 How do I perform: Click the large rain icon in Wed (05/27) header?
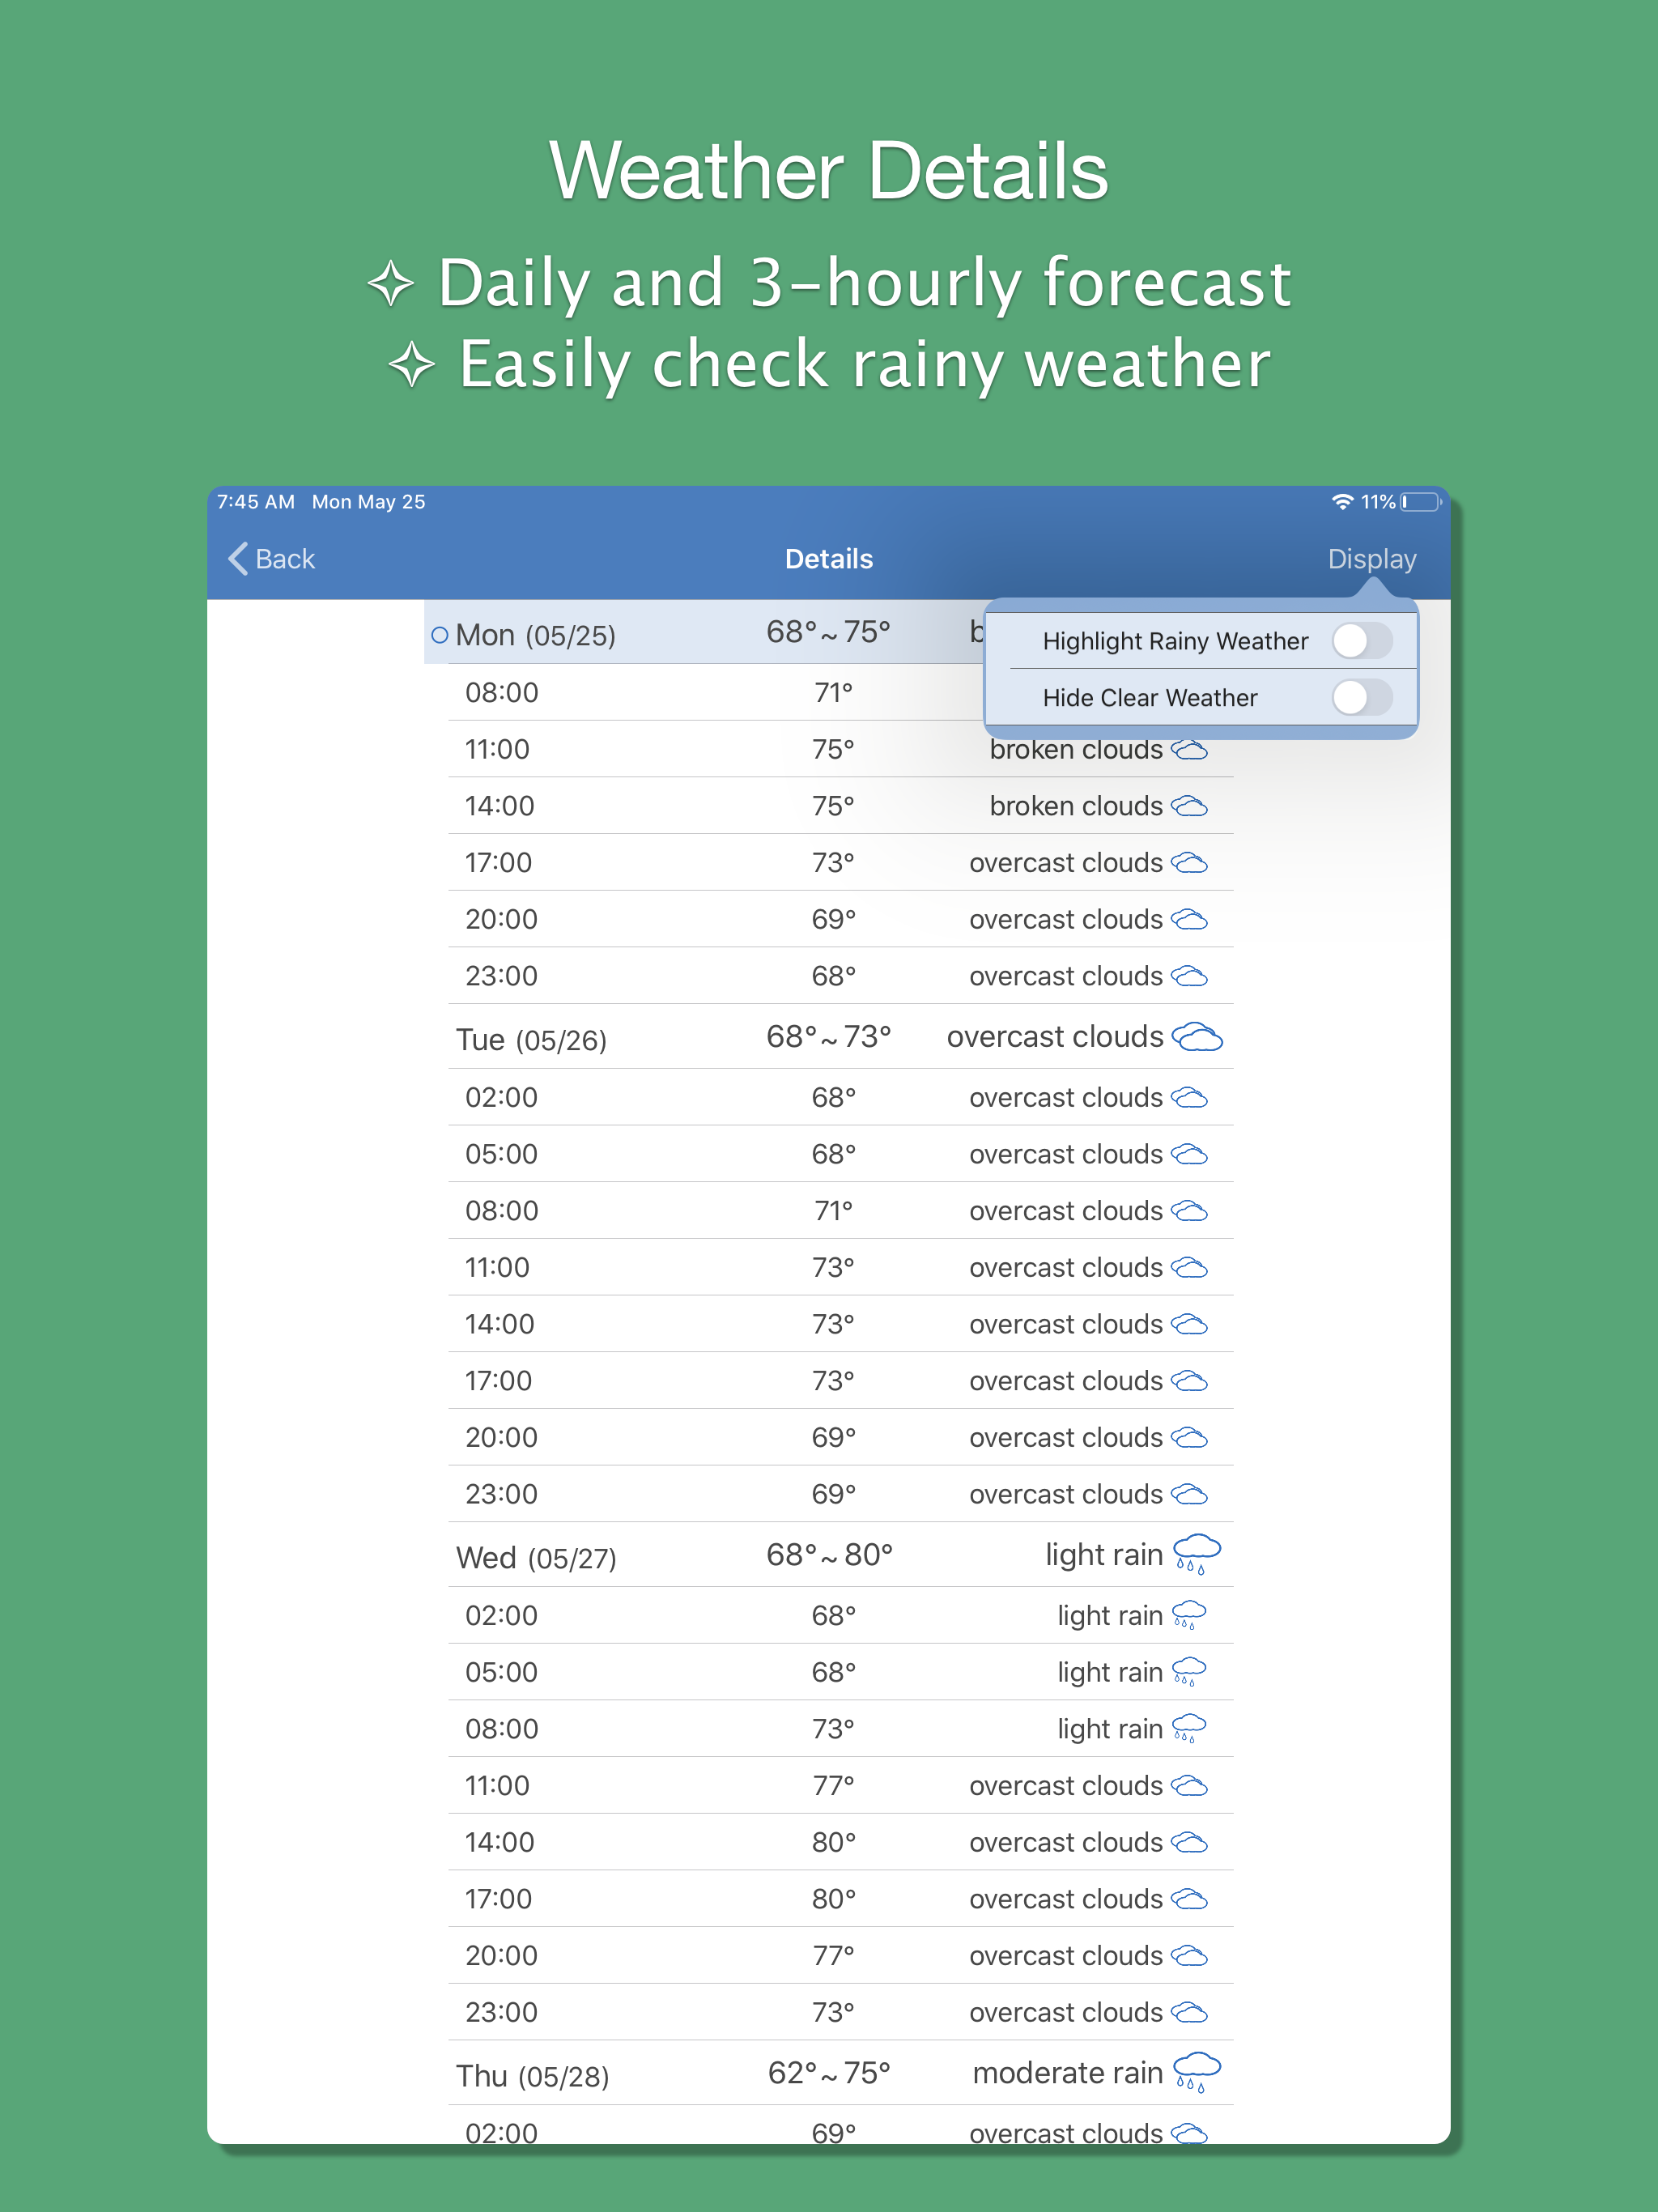1197,1555
